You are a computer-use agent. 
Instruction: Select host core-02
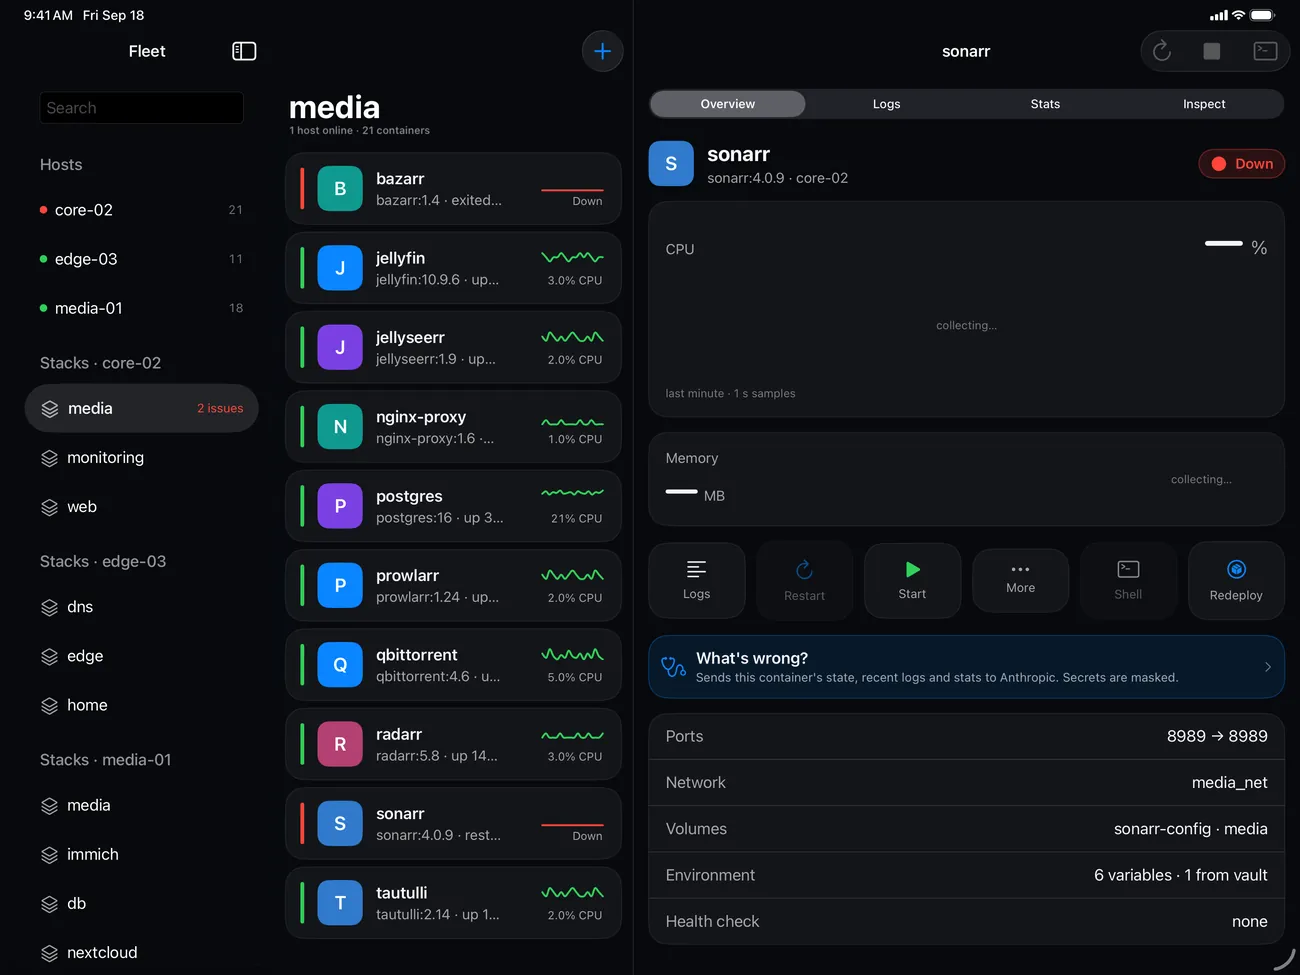click(x=141, y=210)
